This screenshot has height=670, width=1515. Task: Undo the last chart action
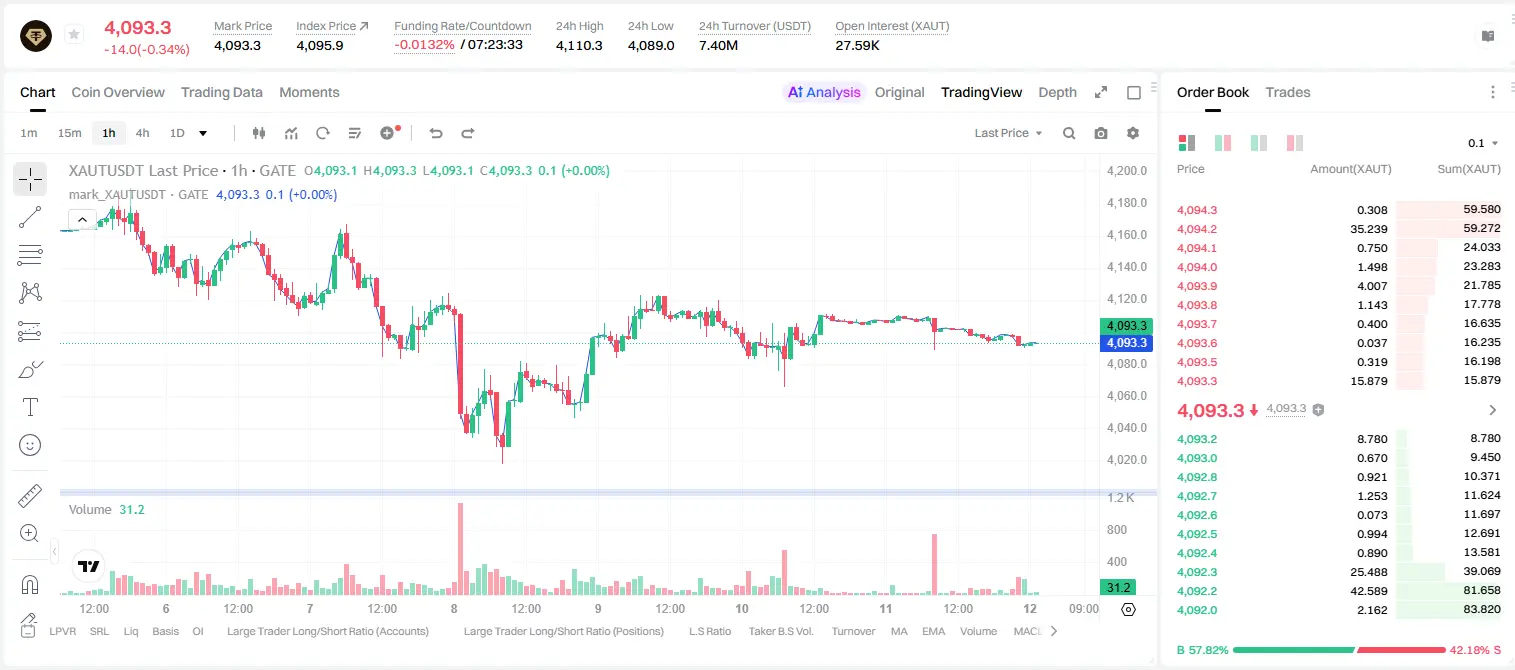coord(435,133)
